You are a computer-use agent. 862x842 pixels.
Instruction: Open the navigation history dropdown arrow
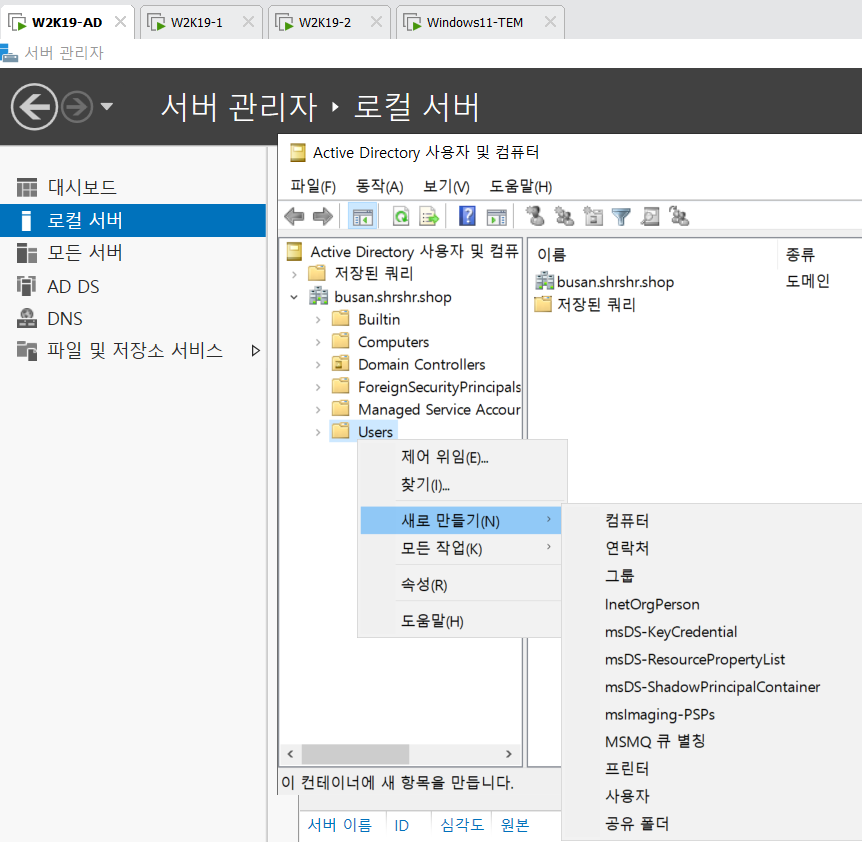pos(107,106)
